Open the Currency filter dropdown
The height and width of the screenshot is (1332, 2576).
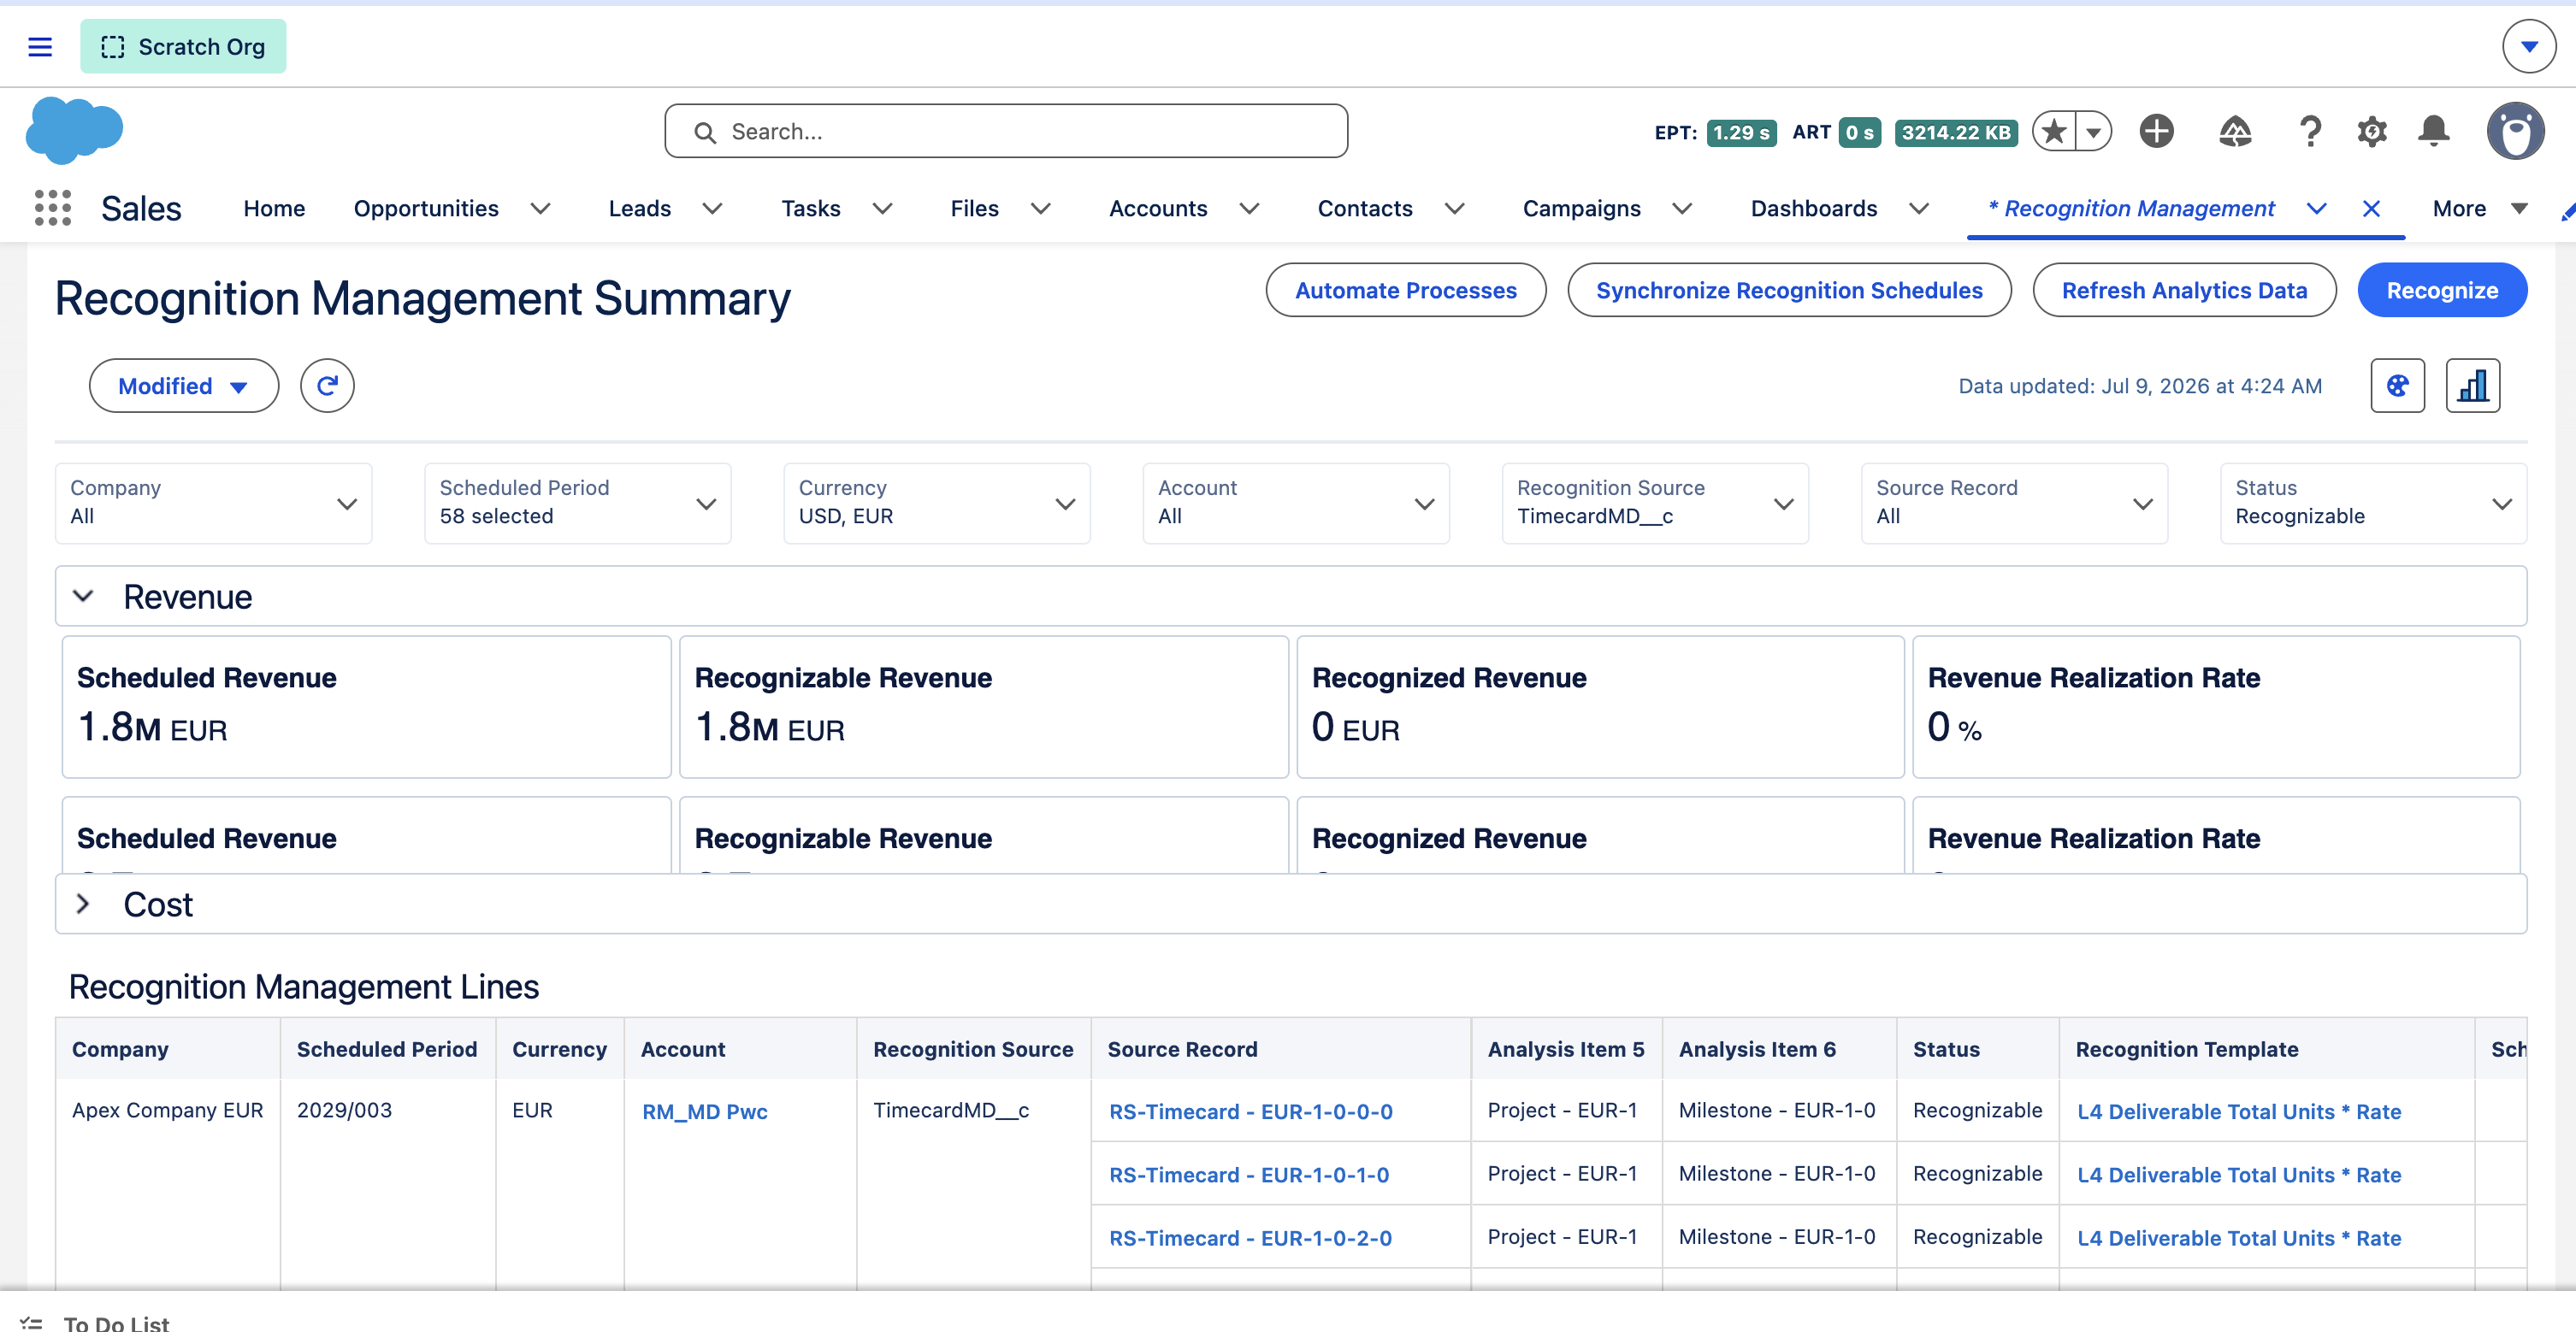tap(936, 503)
